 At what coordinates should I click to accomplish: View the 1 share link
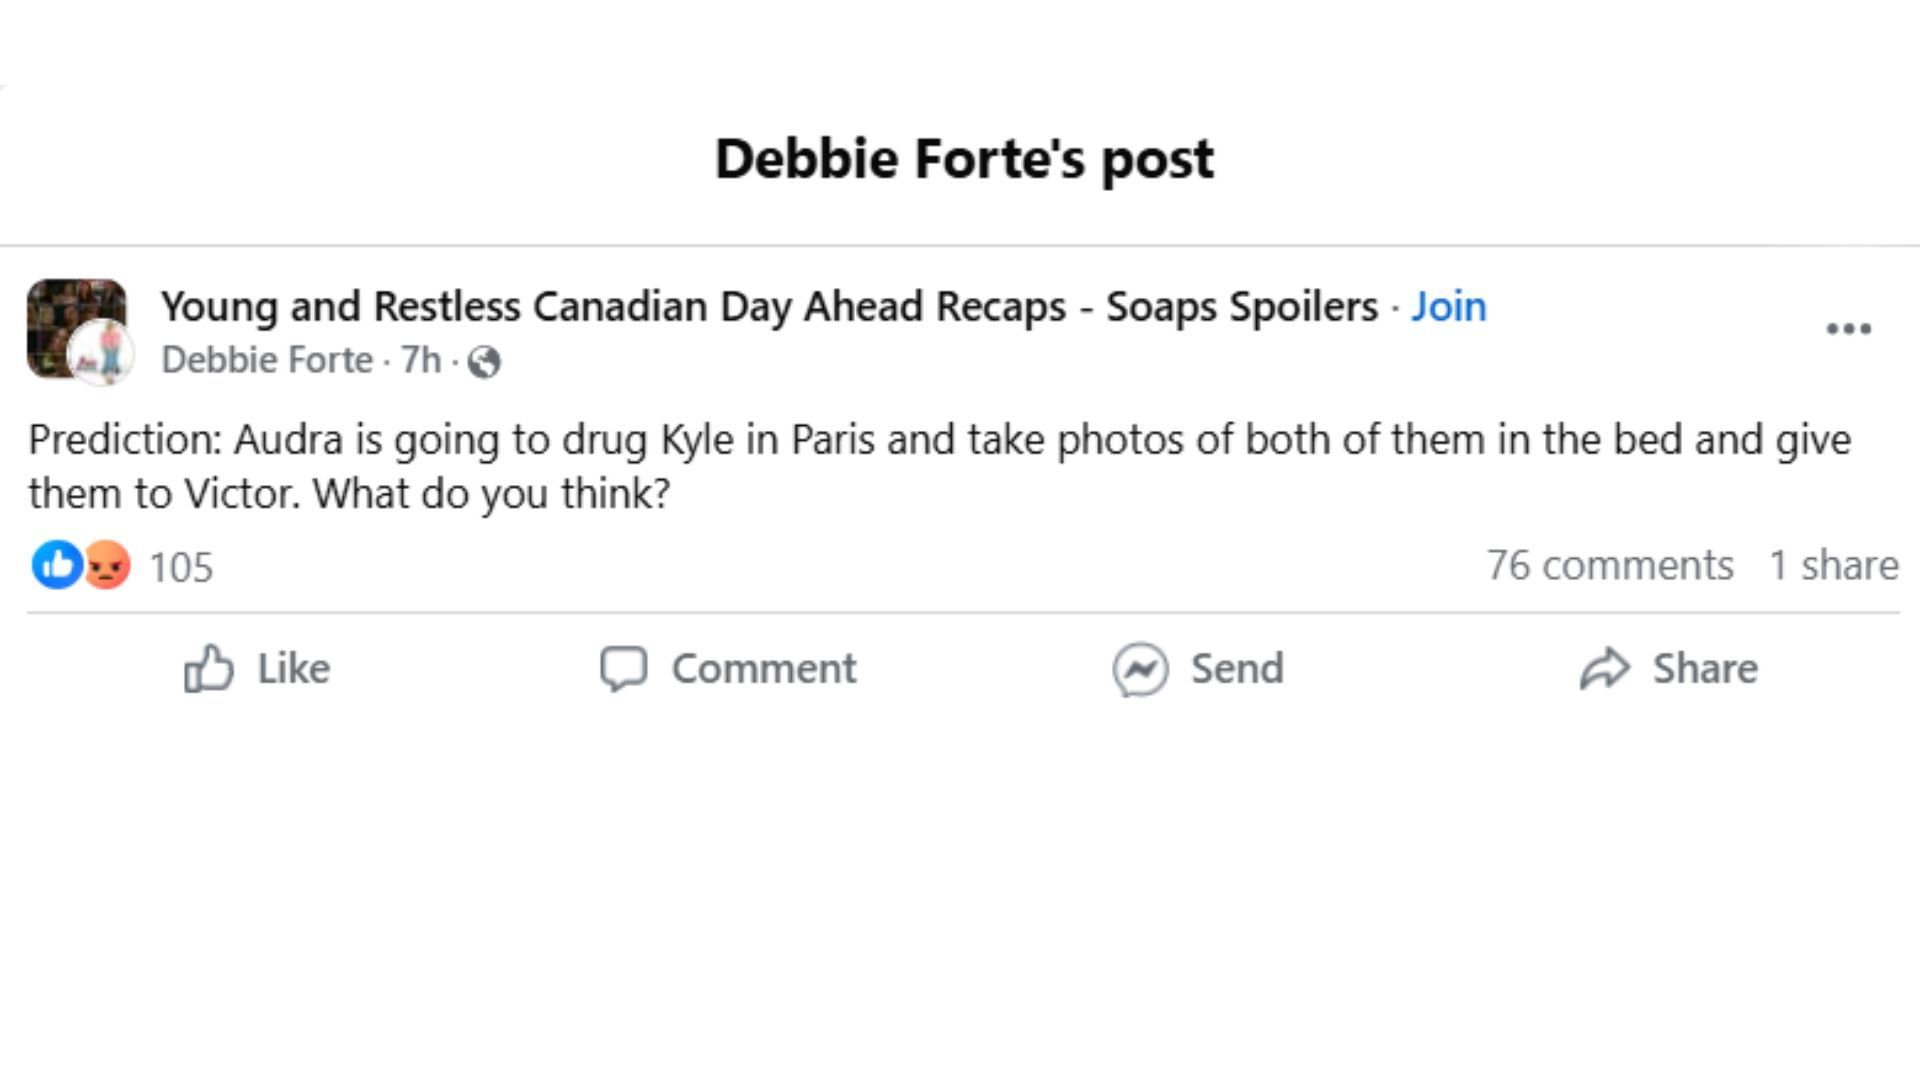(1833, 565)
